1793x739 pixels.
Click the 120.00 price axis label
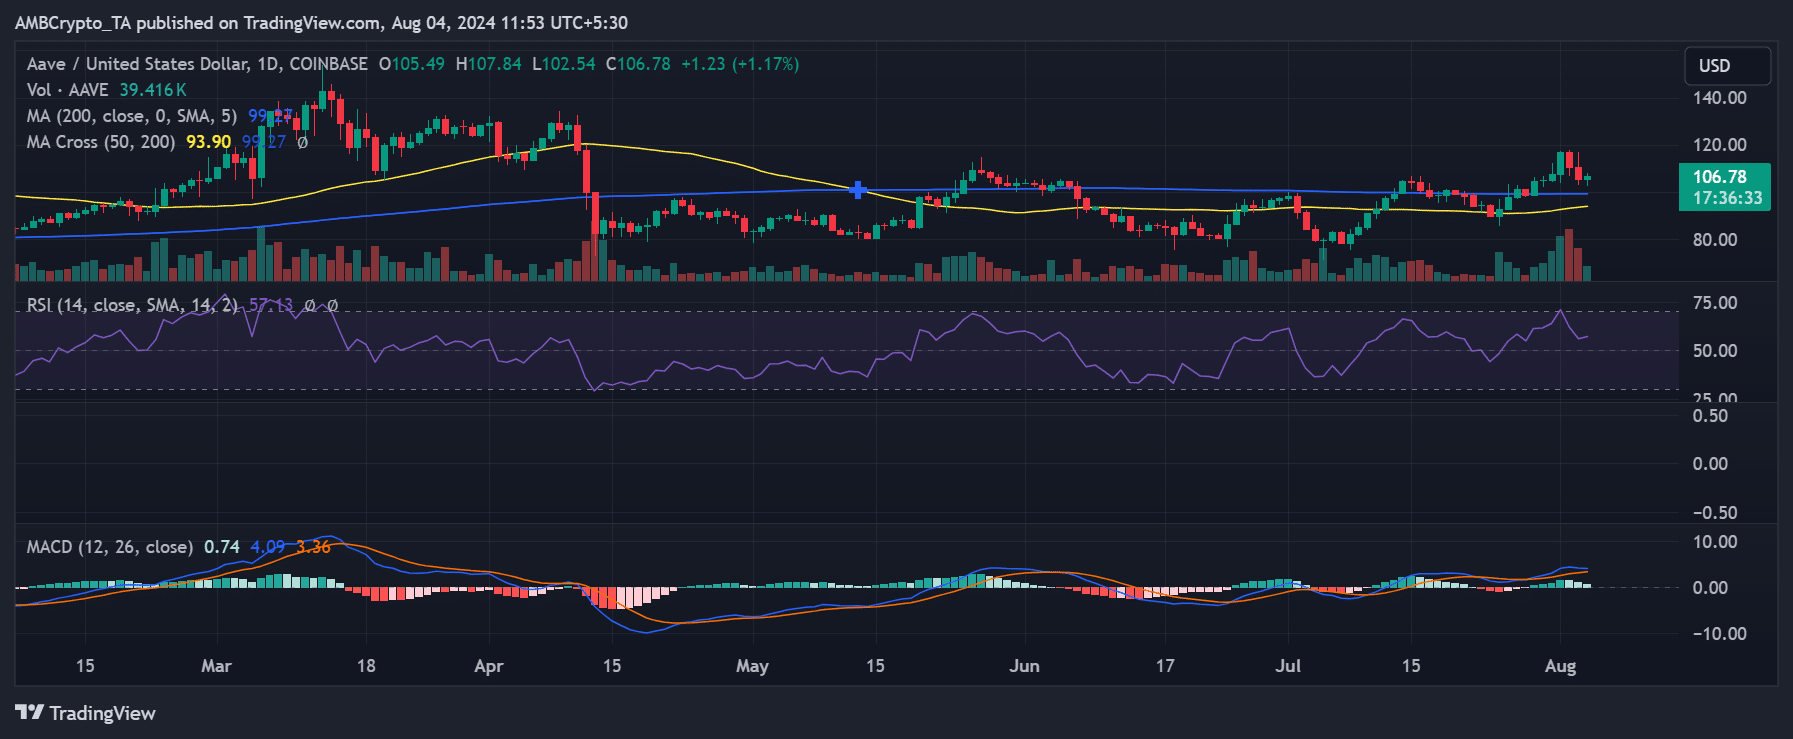coord(1719,145)
